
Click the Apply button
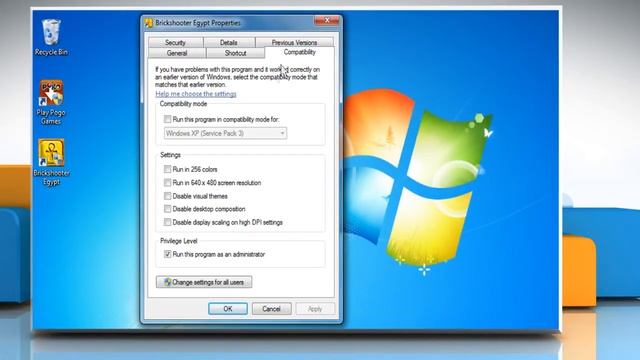click(x=315, y=309)
